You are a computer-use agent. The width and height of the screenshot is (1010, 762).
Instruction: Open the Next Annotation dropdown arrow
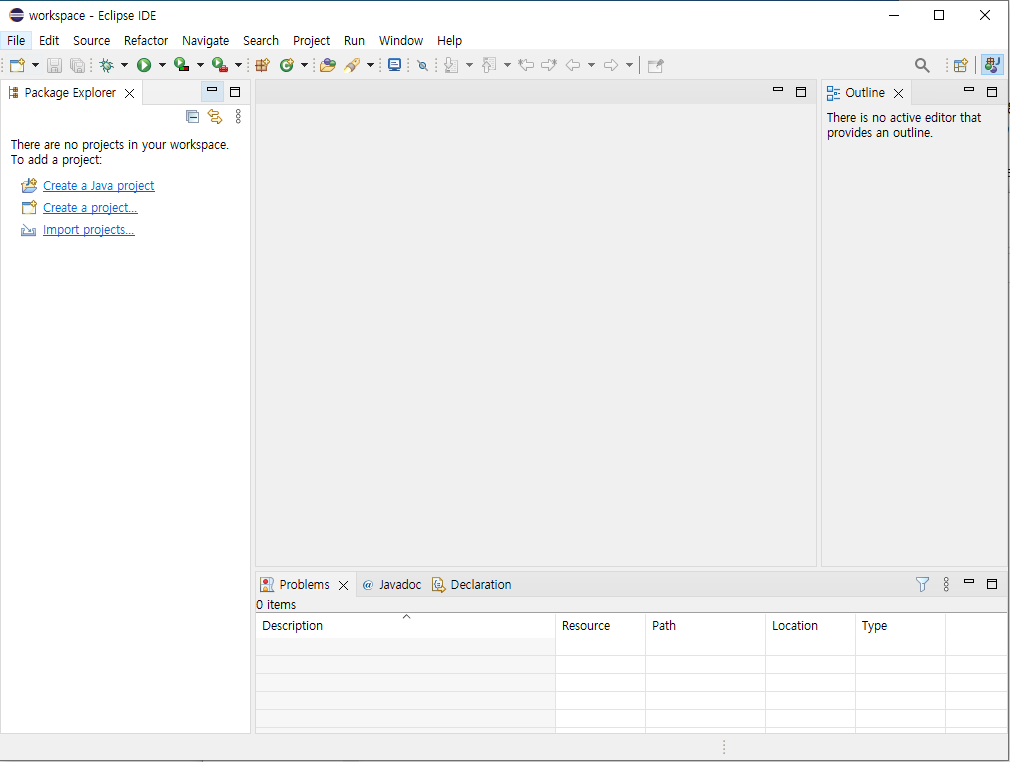[x=469, y=65]
